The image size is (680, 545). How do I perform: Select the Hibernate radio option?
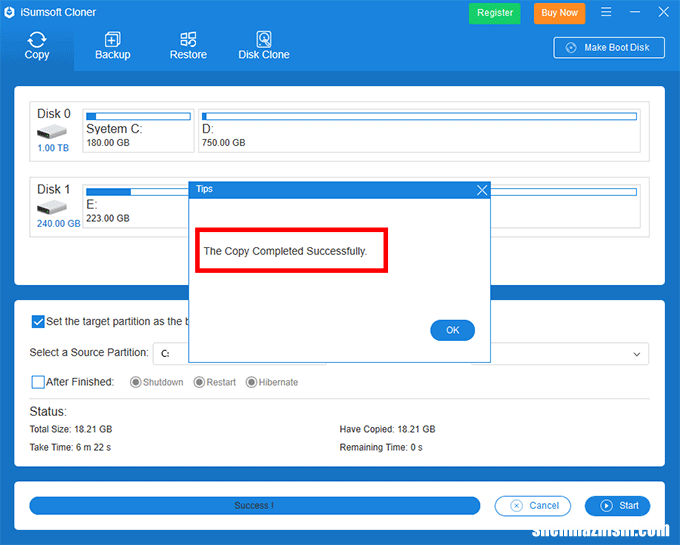251,382
